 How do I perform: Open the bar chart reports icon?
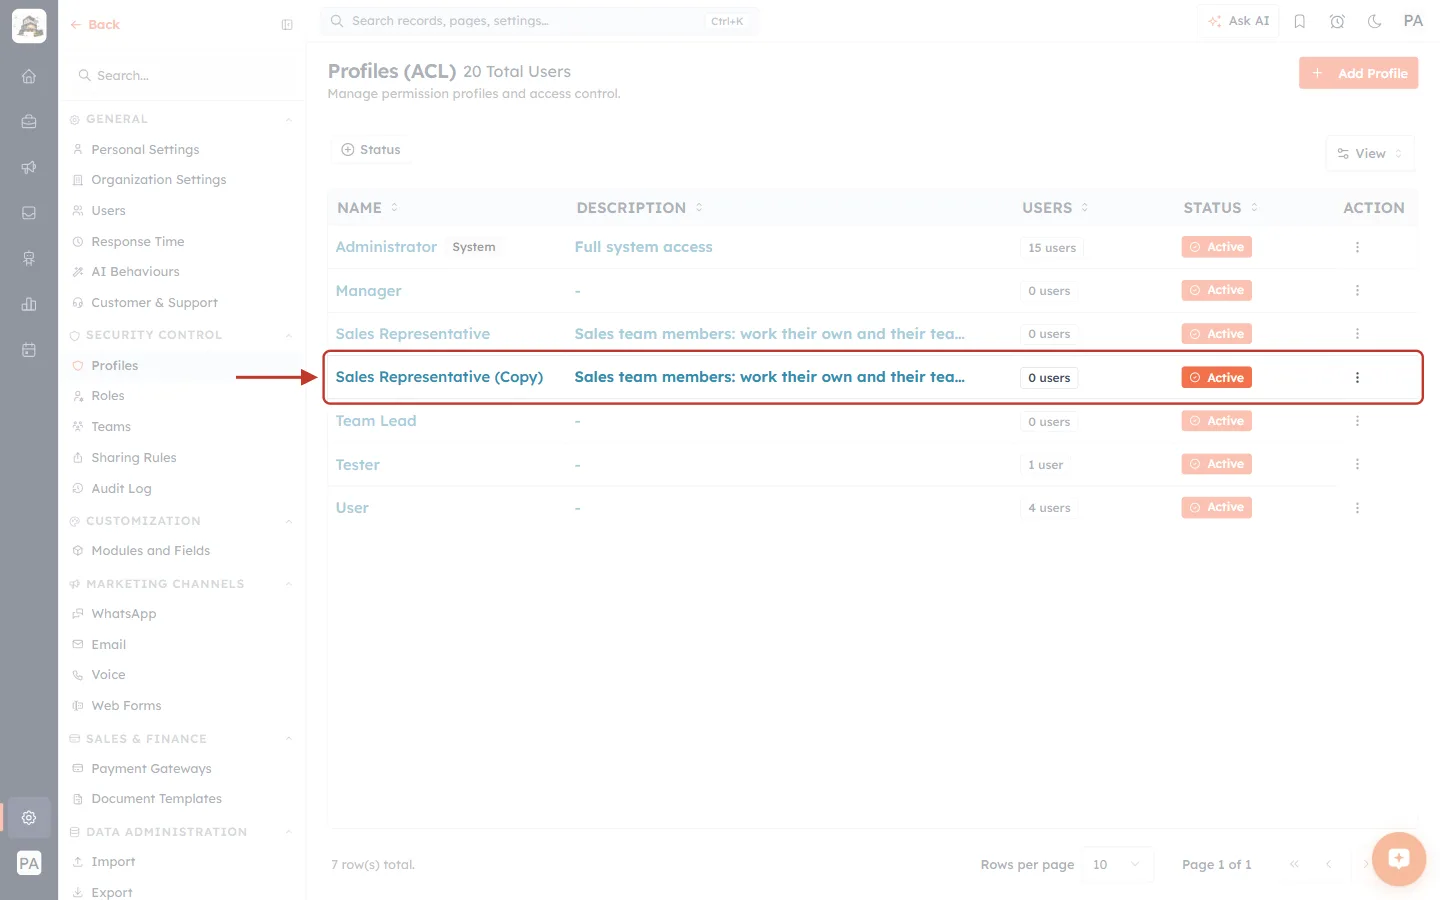click(29, 304)
